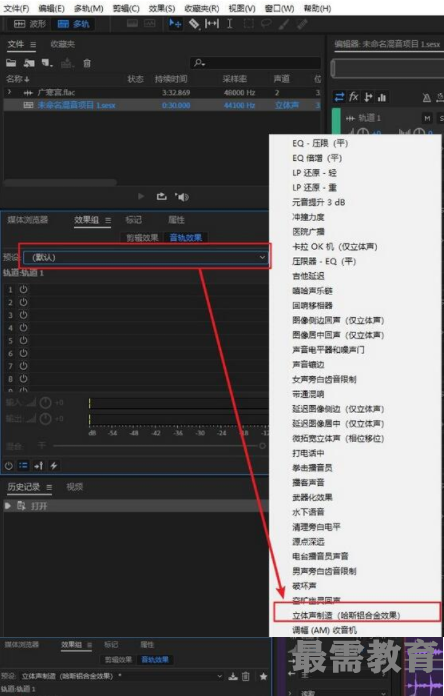Sort files by the 名称 column header

click(18, 79)
